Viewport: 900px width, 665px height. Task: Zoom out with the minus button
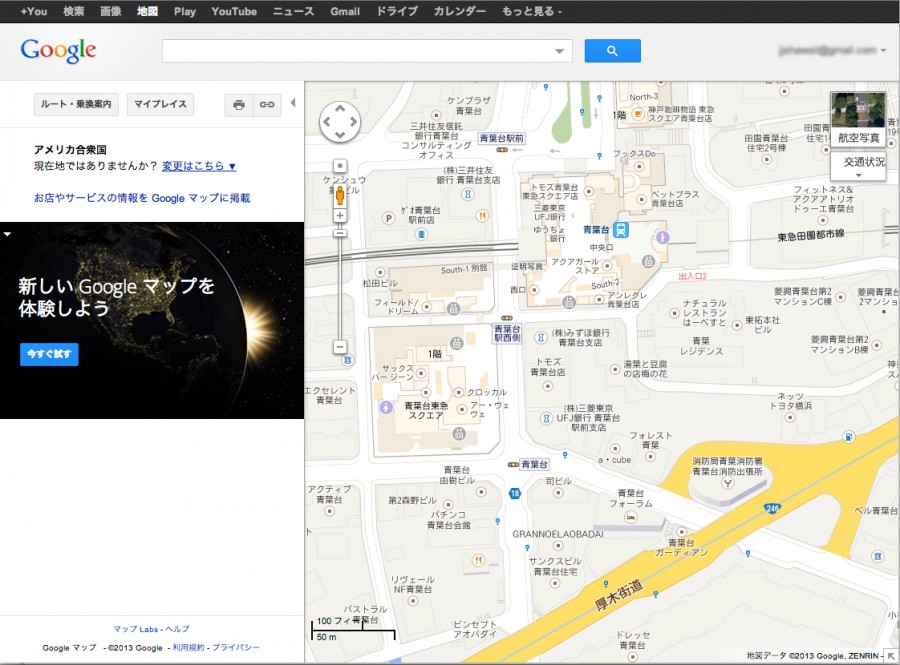click(x=340, y=347)
